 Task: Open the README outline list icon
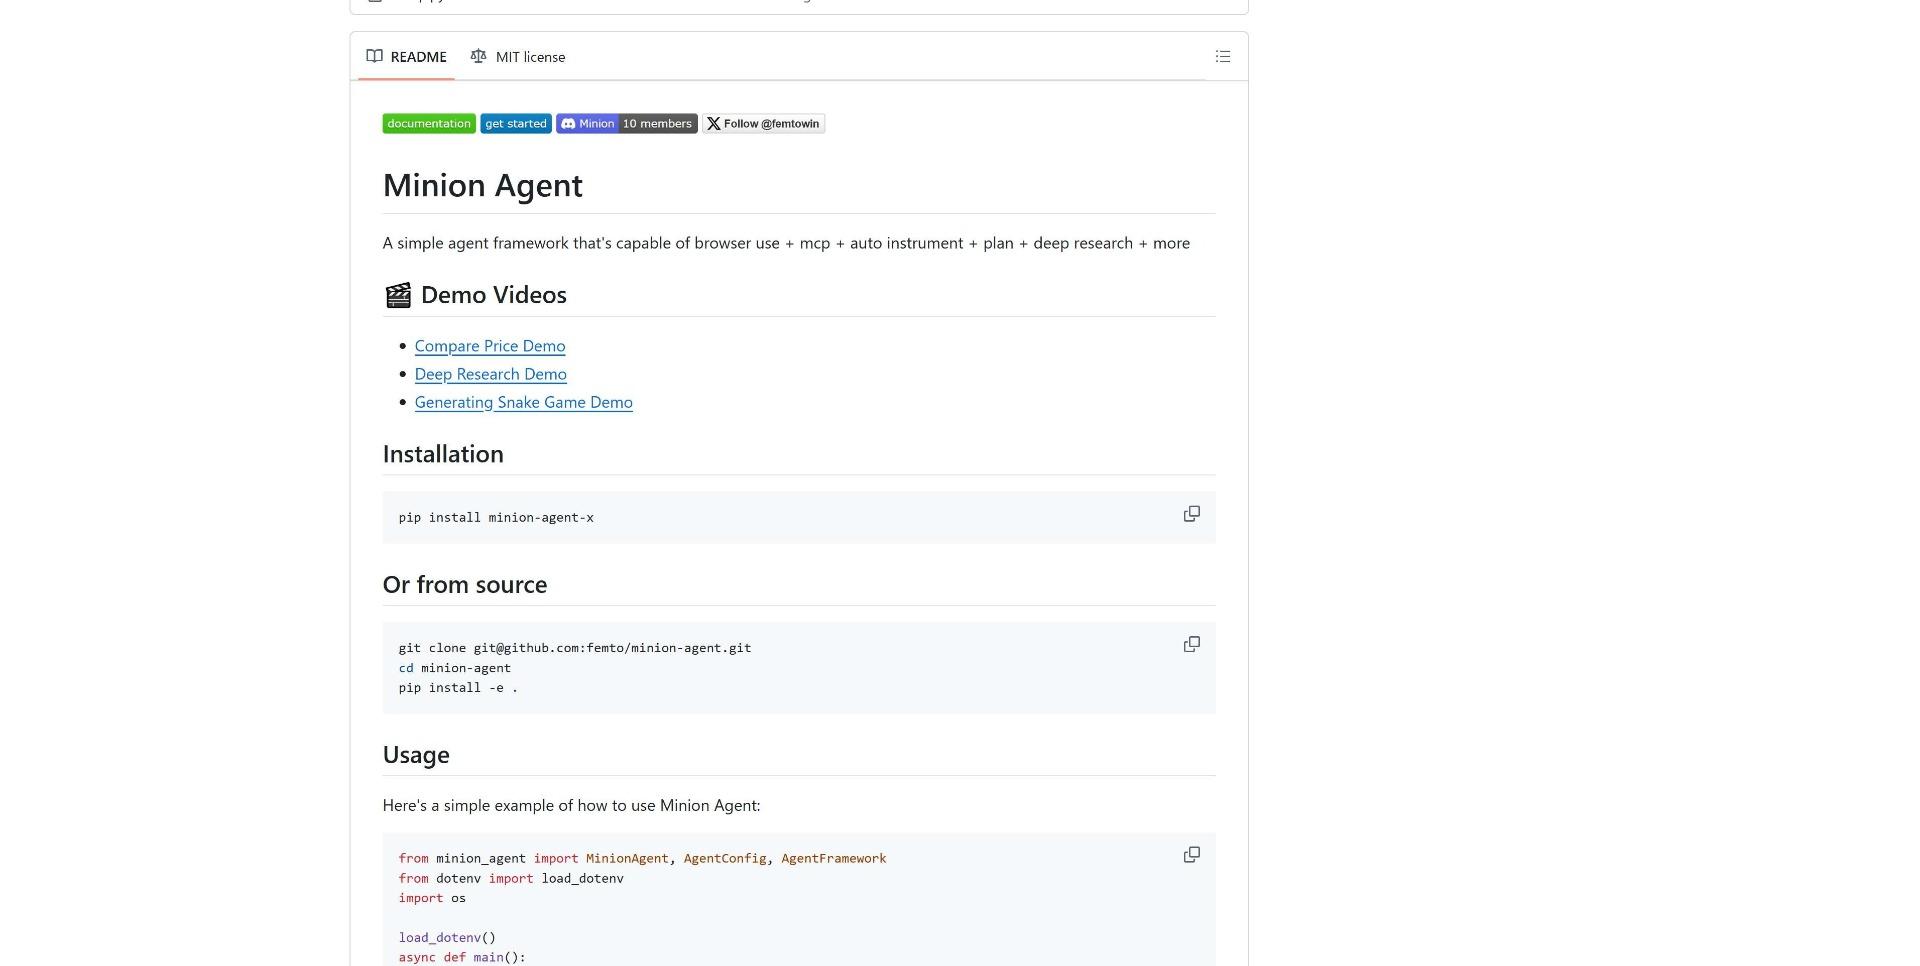(x=1222, y=57)
